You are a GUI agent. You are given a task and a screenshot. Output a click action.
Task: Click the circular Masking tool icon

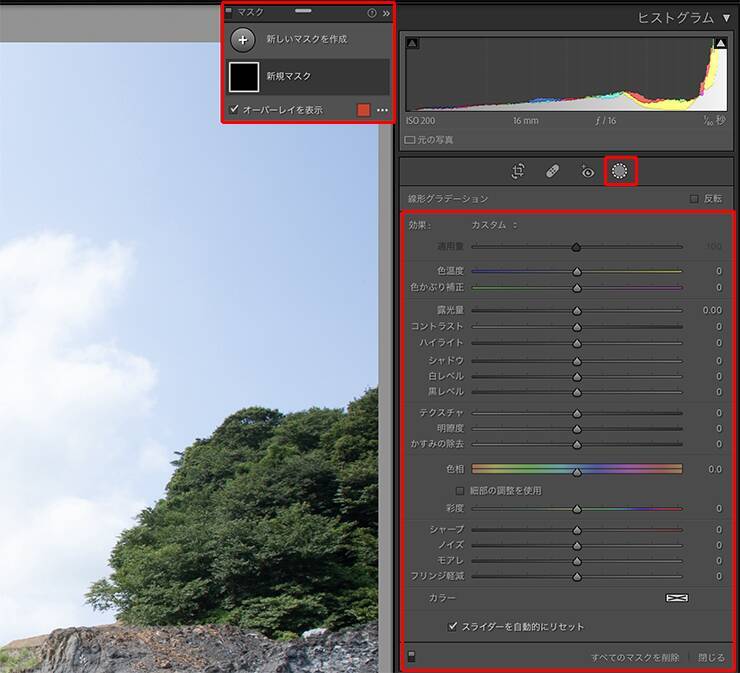(x=620, y=171)
